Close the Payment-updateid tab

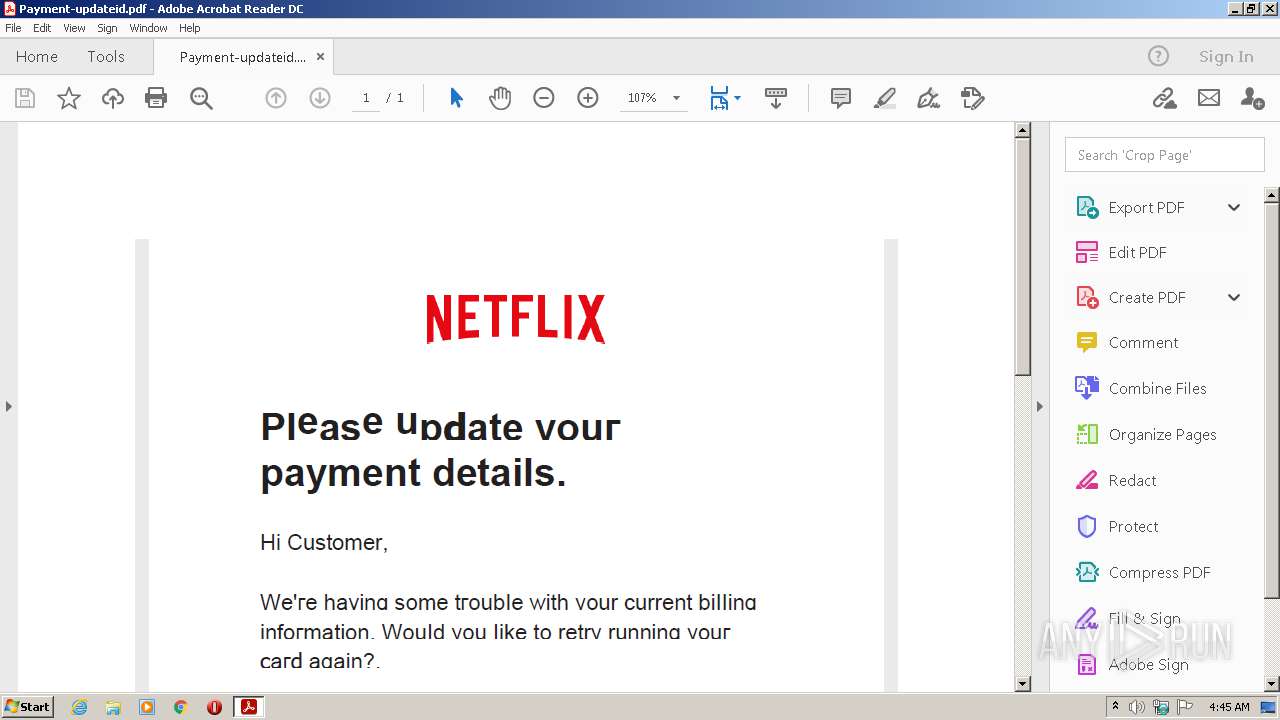(x=320, y=57)
